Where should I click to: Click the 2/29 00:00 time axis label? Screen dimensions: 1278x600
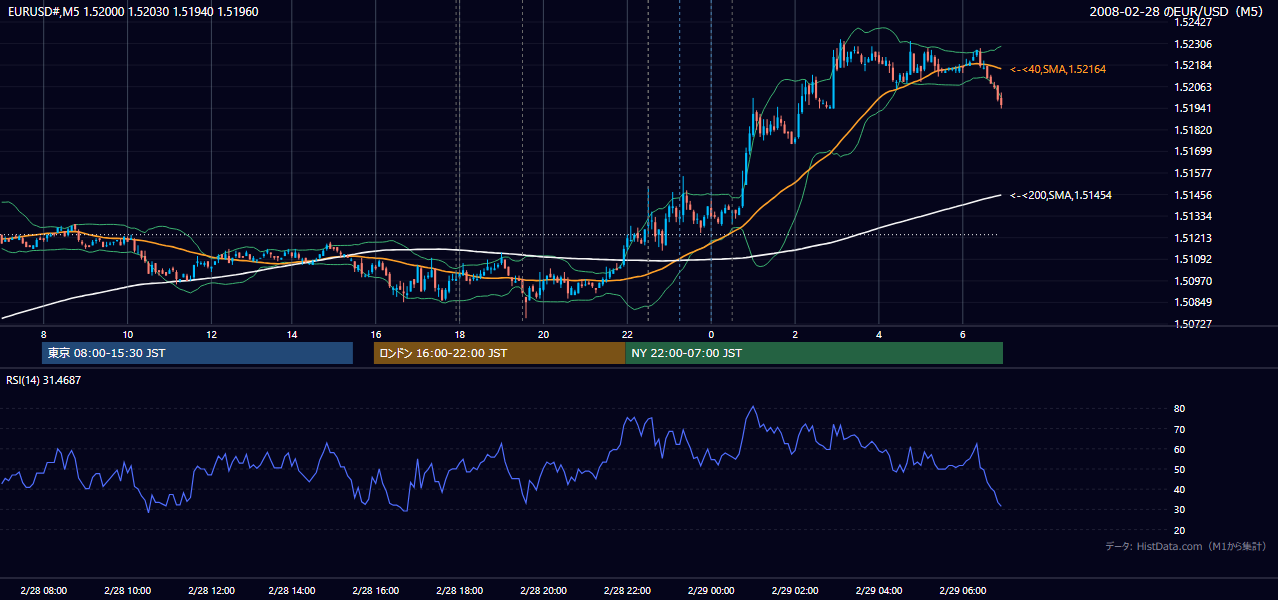pos(713,590)
